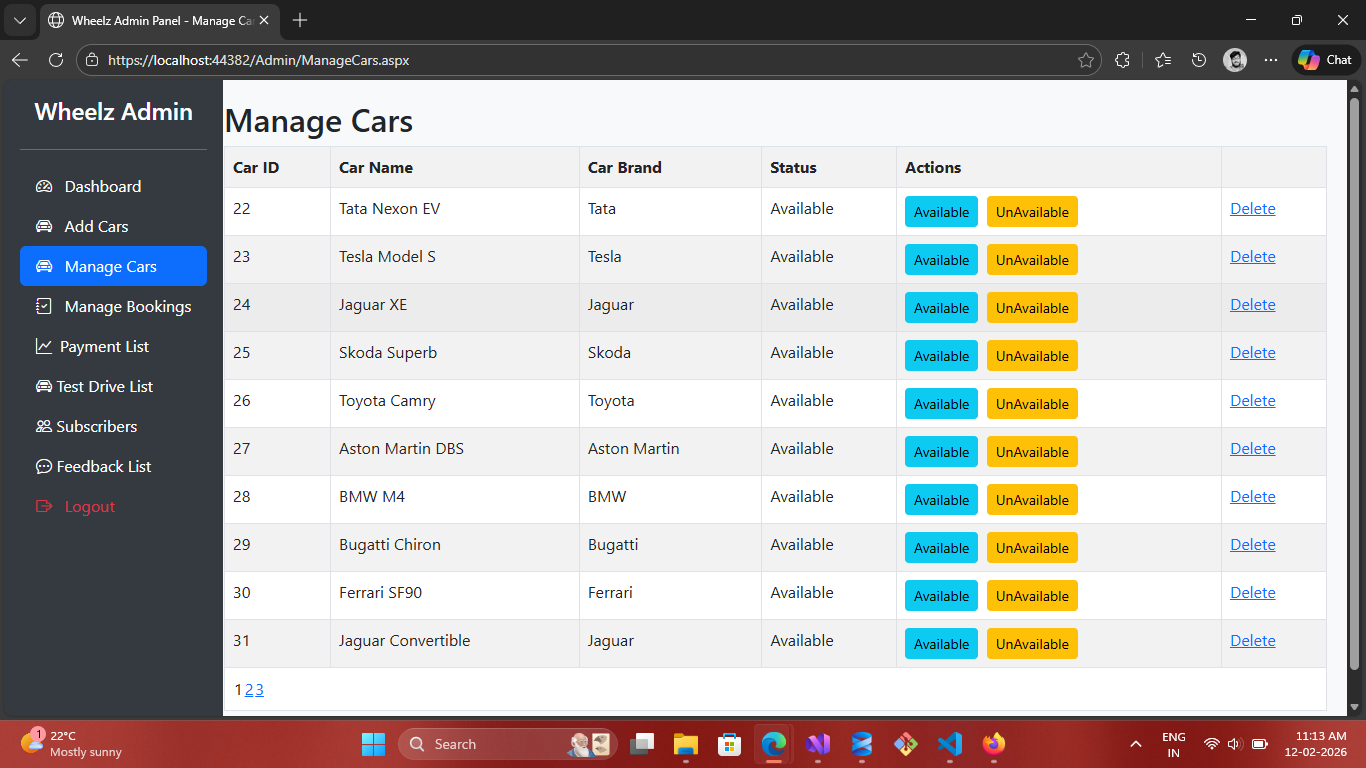Open a new browser tab

pos(300,20)
